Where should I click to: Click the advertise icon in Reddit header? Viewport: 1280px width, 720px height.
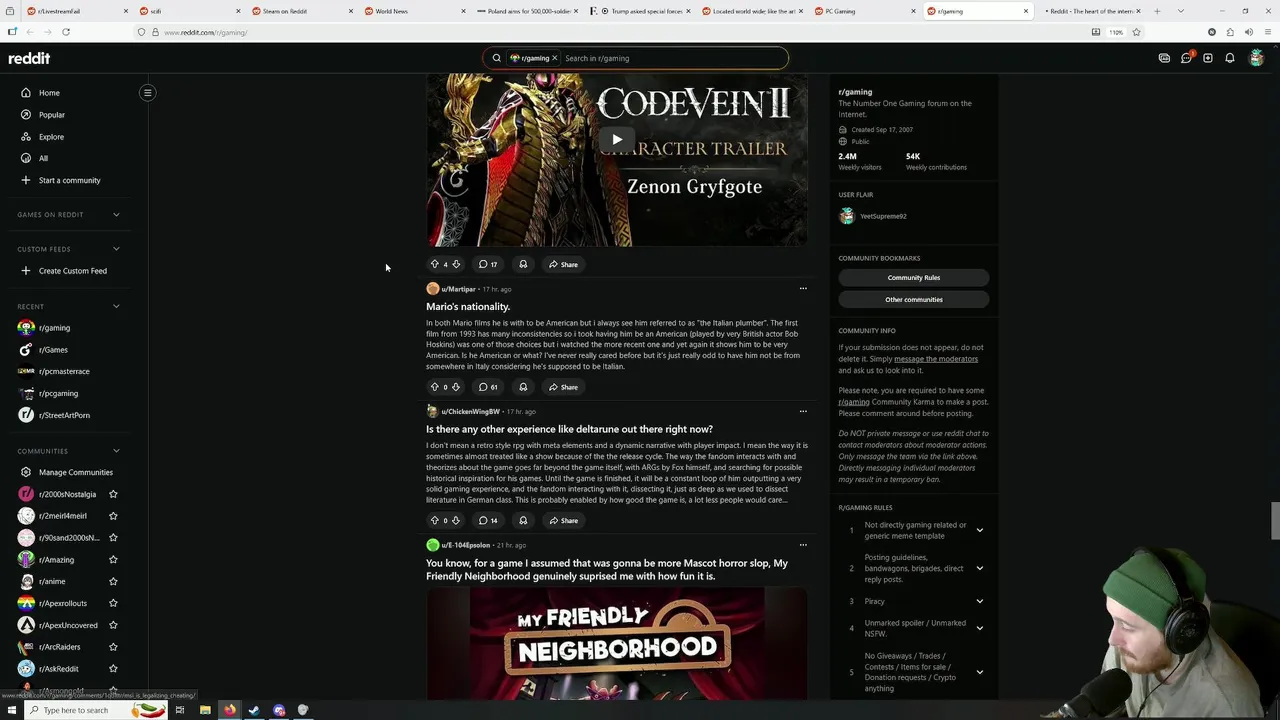point(1164,58)
